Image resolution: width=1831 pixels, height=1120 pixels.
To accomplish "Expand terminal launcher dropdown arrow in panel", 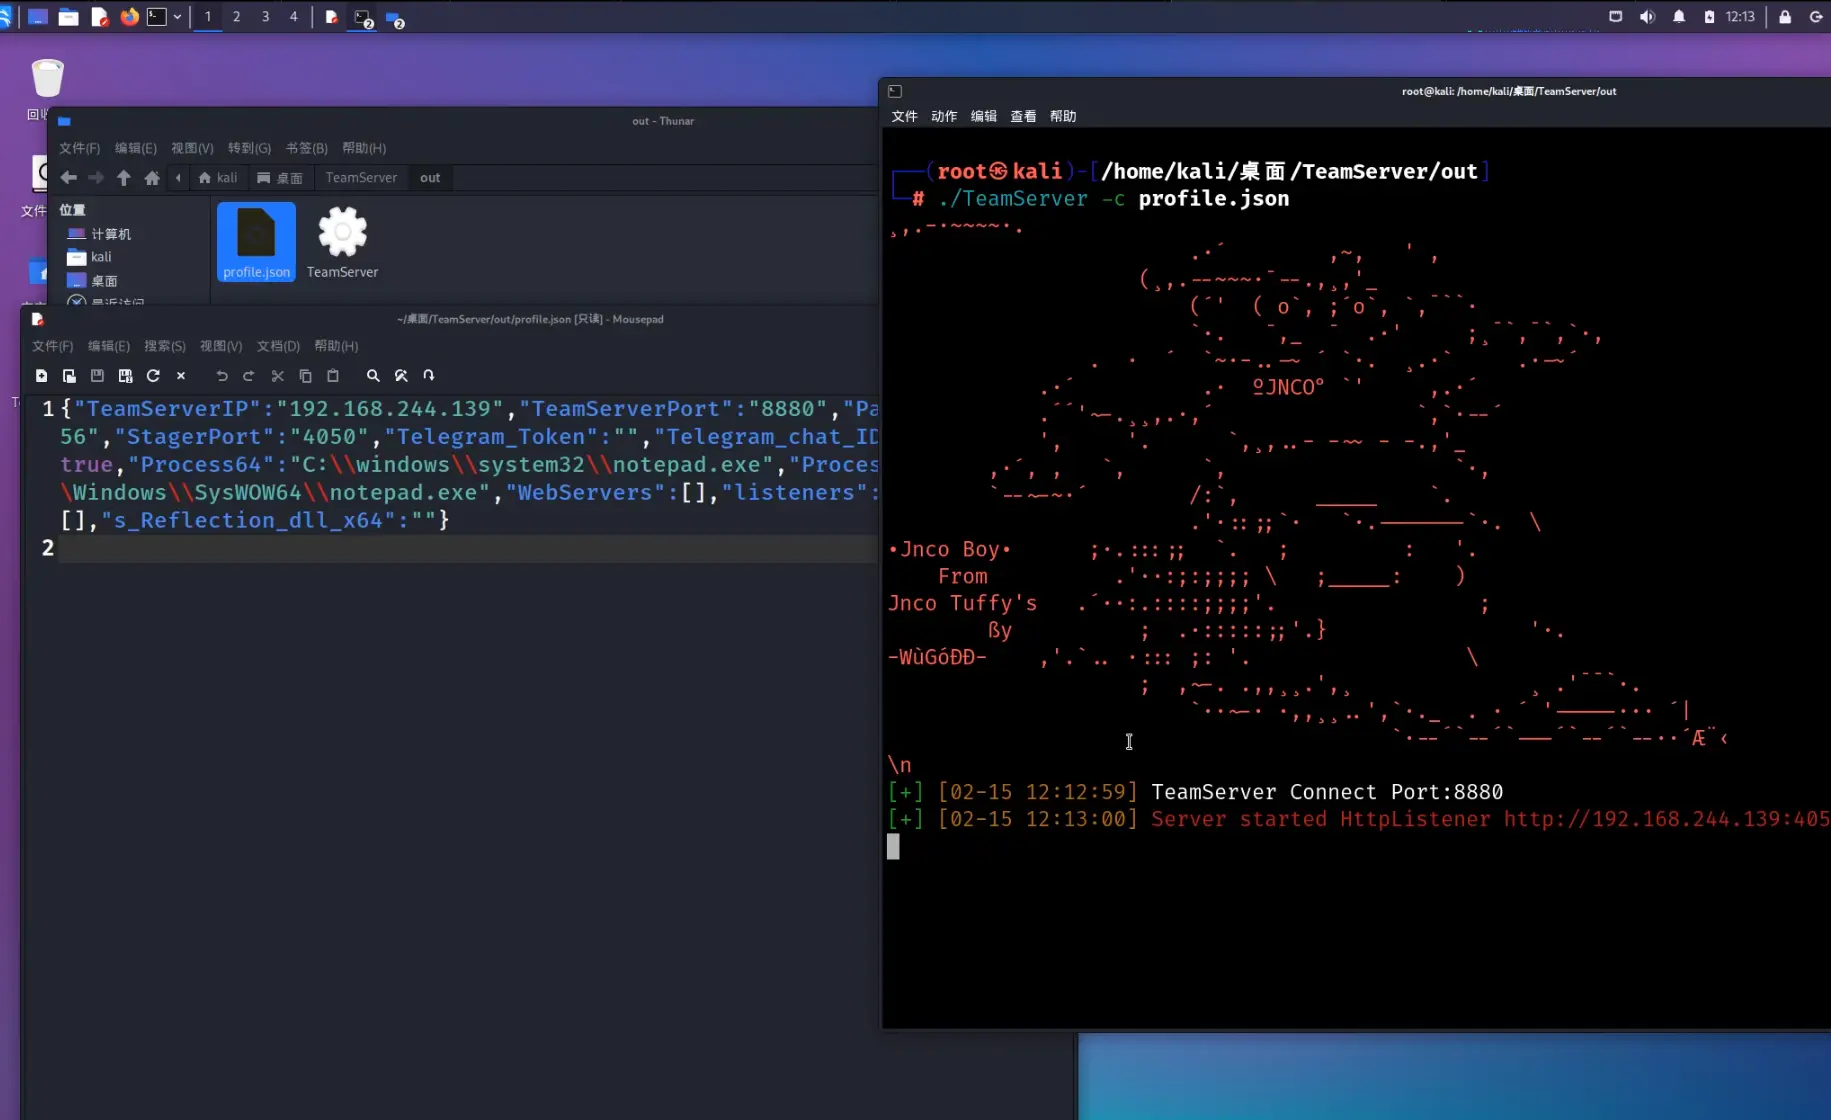I will (177, 17).
